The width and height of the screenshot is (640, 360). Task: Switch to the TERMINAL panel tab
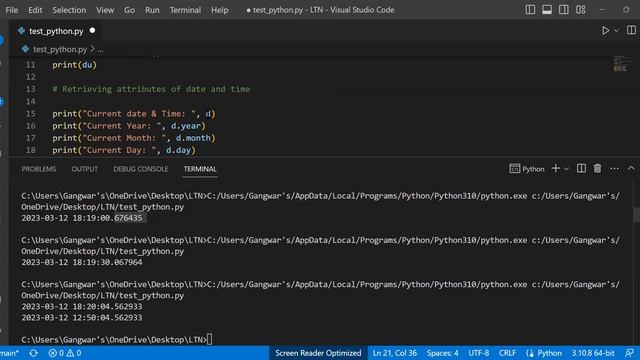200,169
